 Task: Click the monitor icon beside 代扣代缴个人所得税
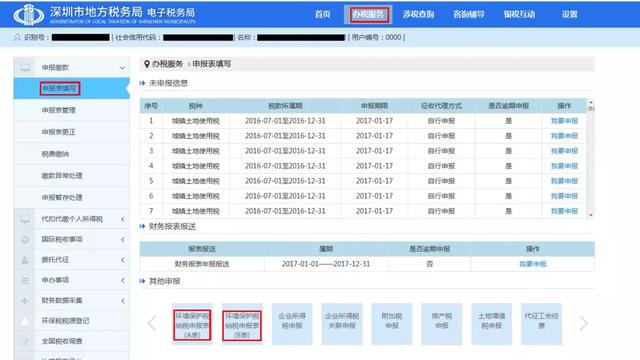25,219
